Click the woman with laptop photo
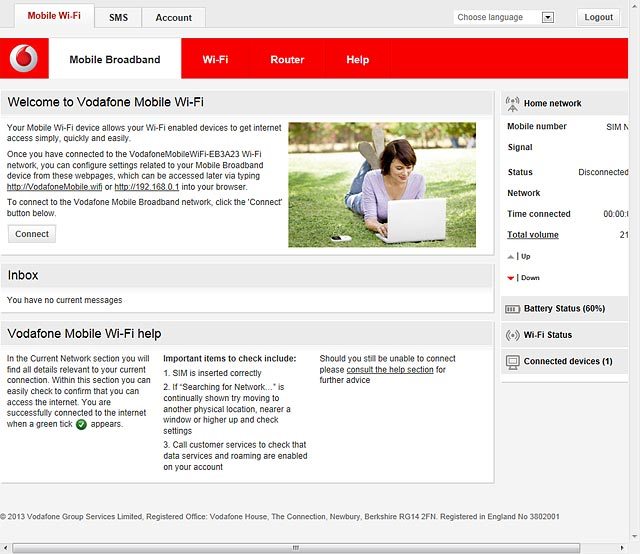640x554 pixels. [382, 185]
